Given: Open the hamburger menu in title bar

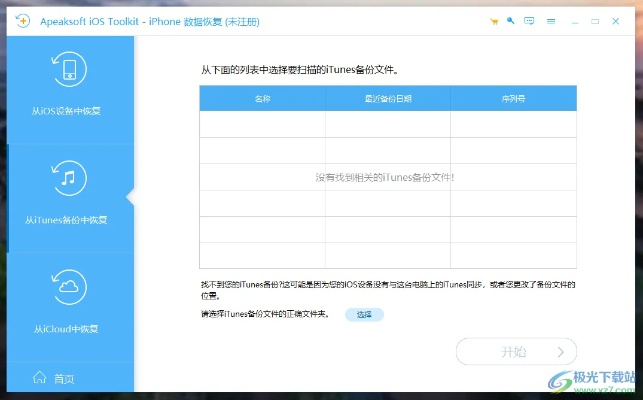Looking at the screenshot, I should tap(550, 20).
